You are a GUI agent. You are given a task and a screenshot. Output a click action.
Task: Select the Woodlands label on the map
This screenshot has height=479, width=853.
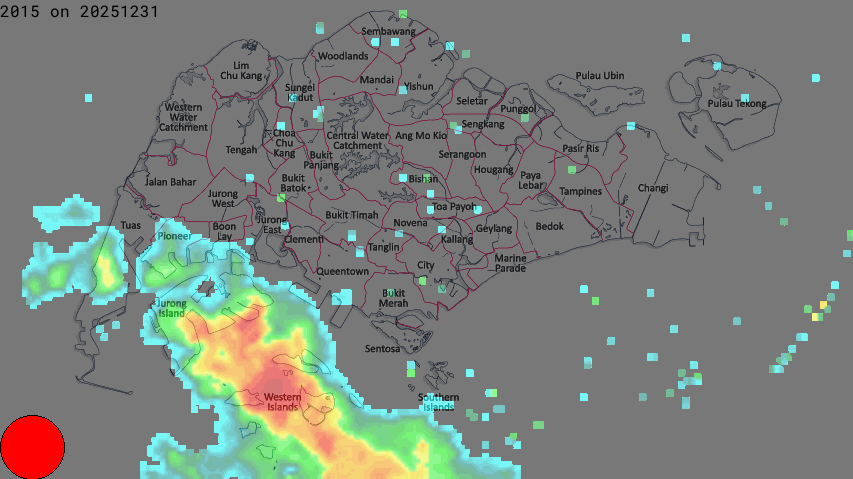click(343, 56)
